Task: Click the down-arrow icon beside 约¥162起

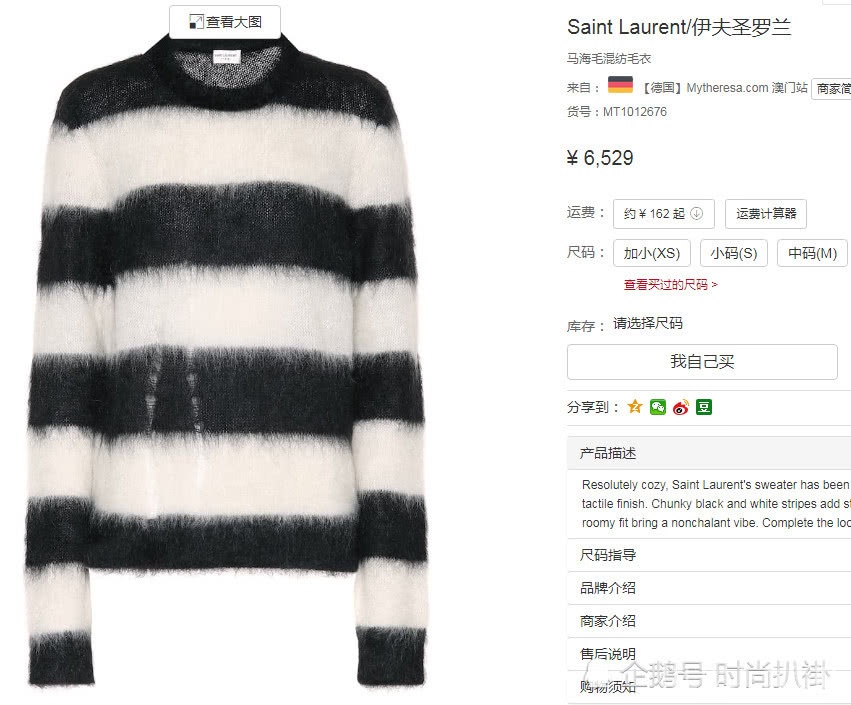Action: tap(696, 213)
